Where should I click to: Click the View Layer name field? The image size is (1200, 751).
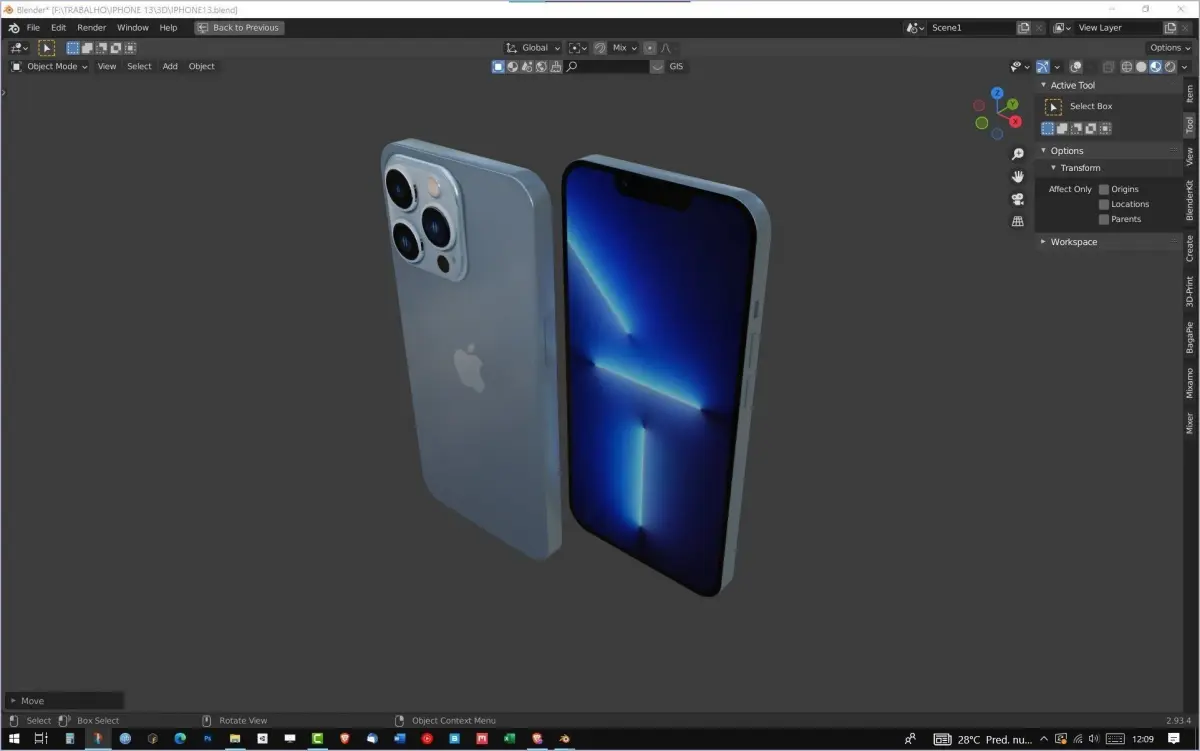point(1118,28)
